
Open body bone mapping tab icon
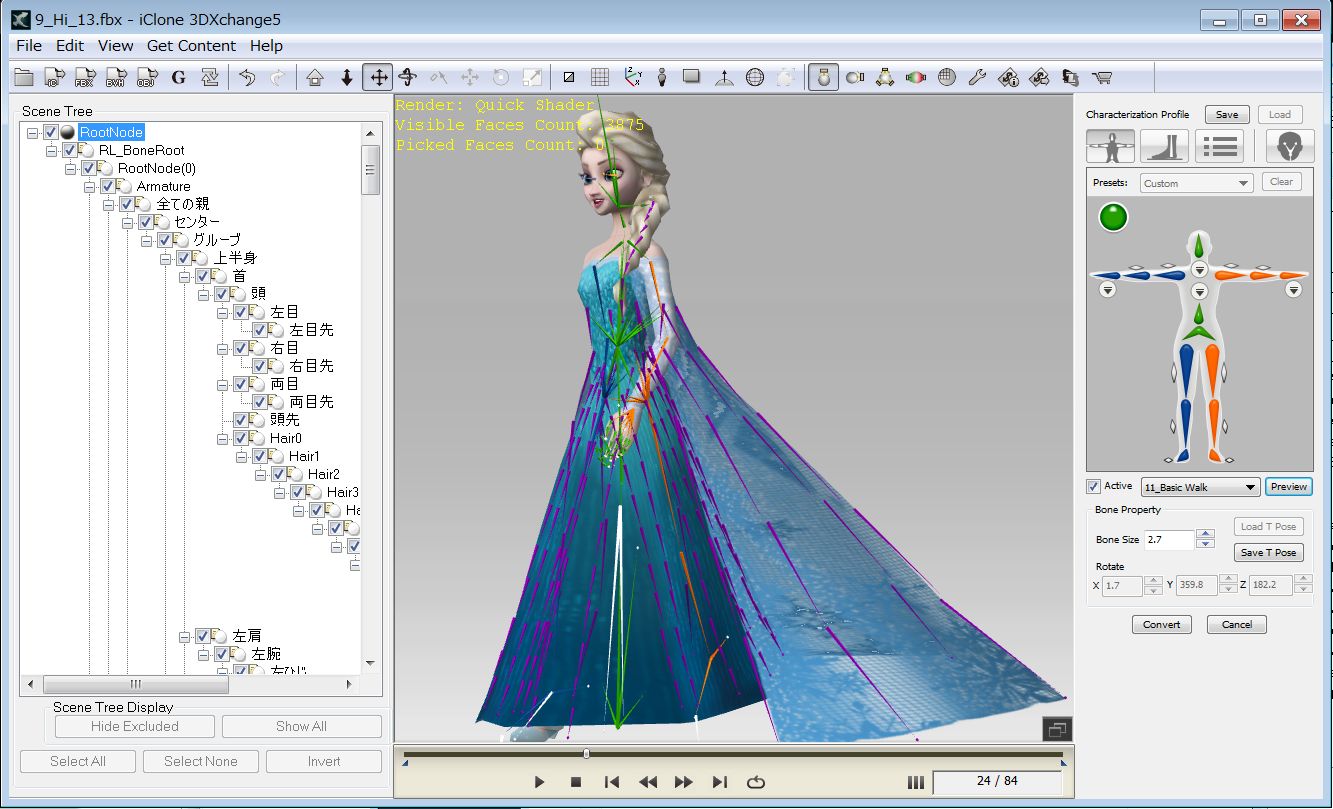pos(1110,146)
